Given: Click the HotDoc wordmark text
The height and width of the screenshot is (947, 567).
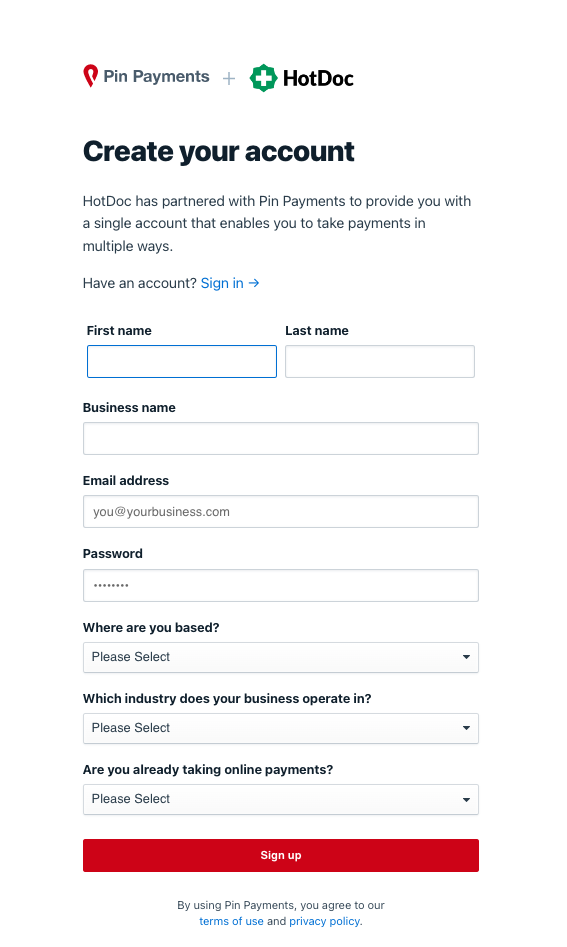Looking at the screenshot, I should [318, 79].
